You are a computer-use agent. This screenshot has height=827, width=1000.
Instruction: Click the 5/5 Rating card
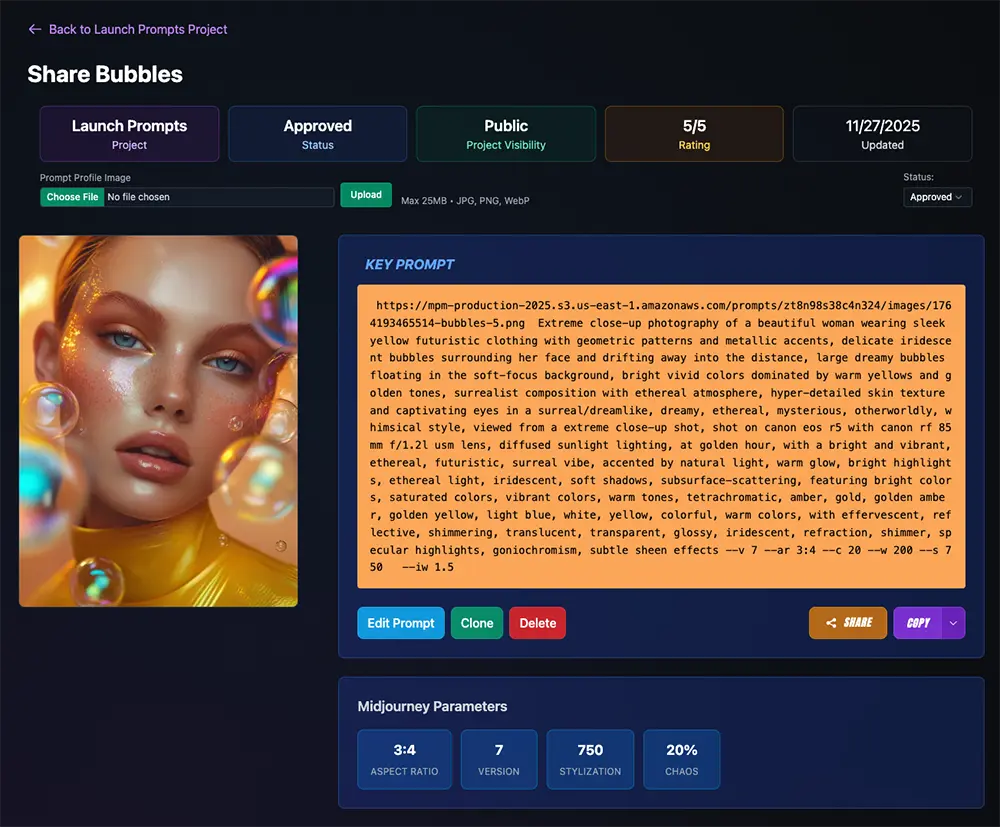point(693,133)
